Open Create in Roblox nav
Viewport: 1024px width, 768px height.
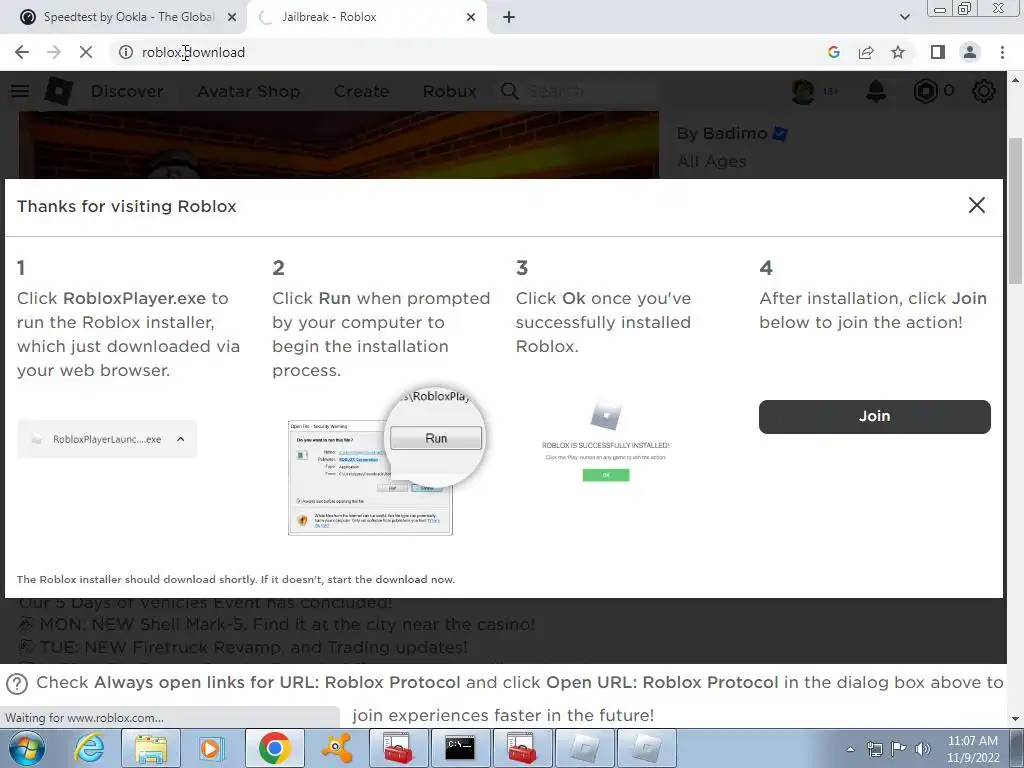(361, 91)
